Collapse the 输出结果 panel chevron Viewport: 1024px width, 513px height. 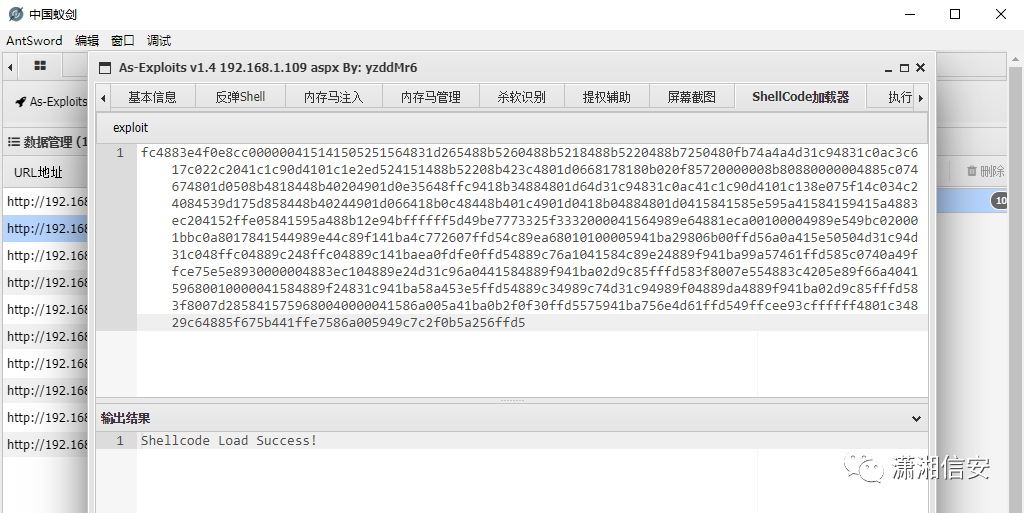(916, 419)
